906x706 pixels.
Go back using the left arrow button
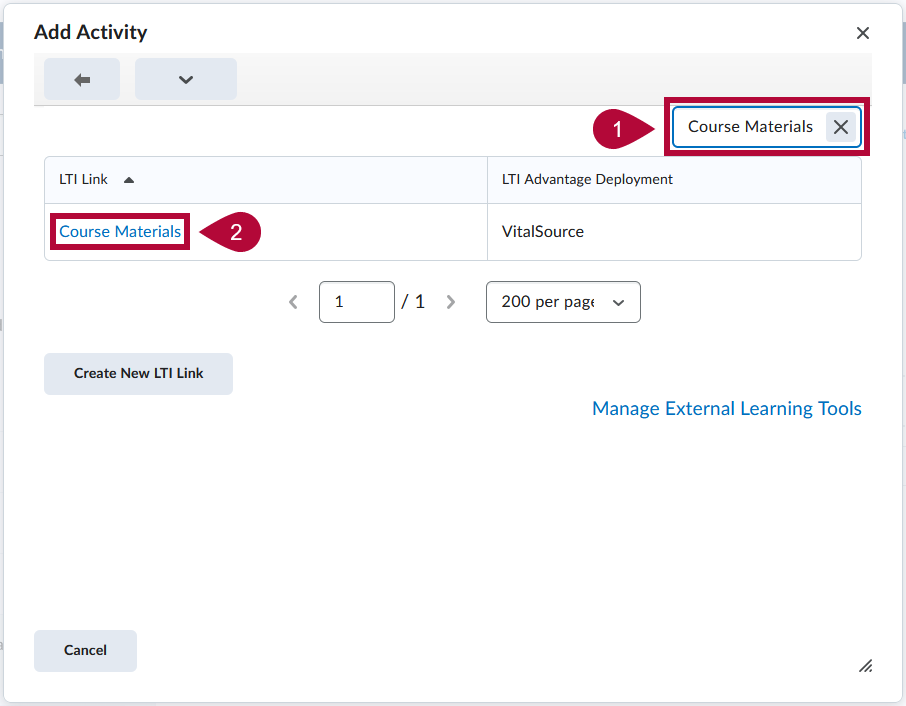tap(82, 79)
